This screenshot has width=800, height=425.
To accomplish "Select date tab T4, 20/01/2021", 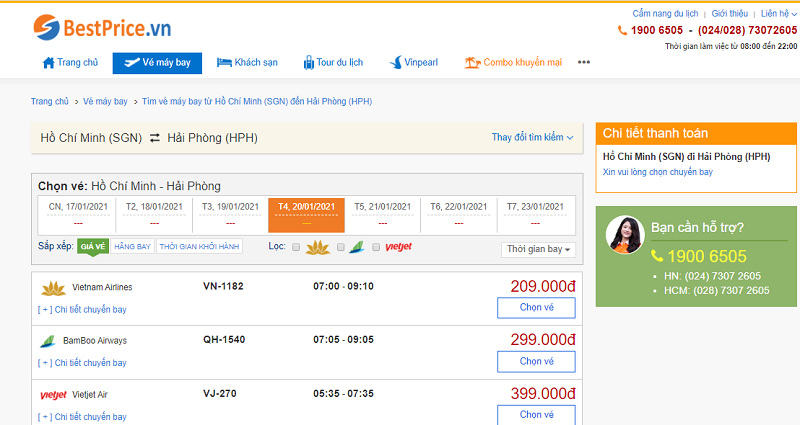I will tap(307, 214).
